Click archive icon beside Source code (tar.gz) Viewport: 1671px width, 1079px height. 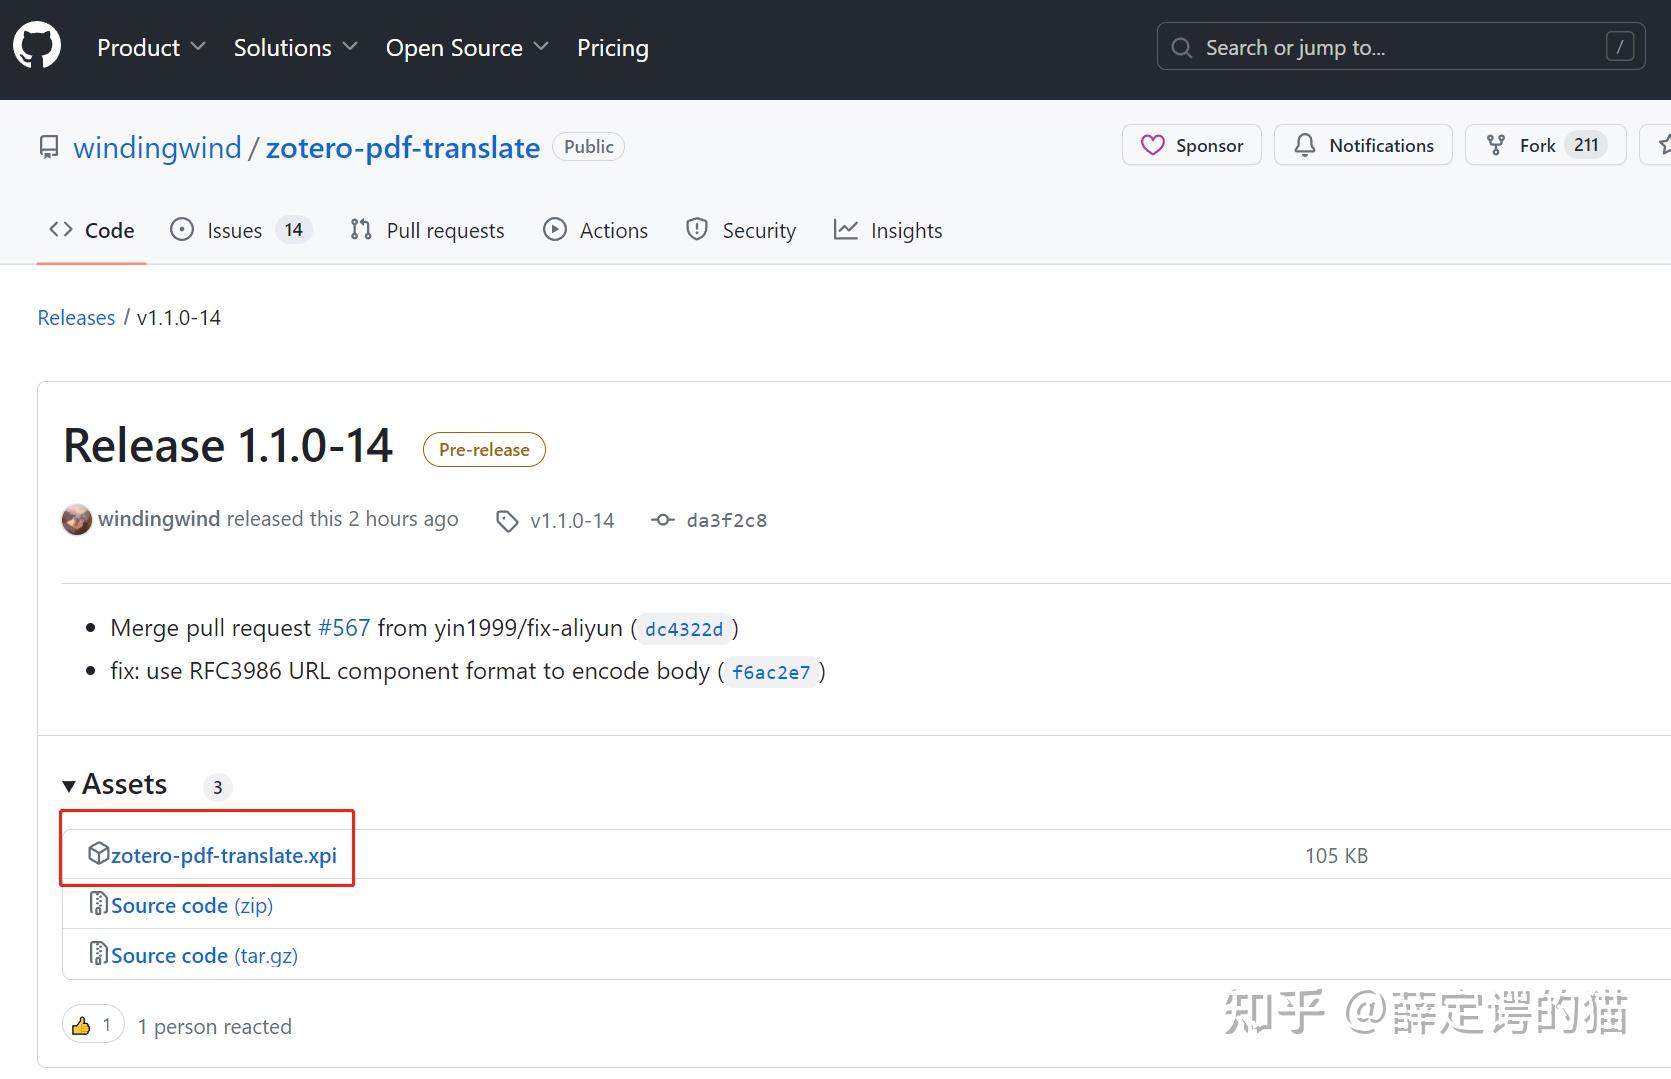pos(98,953)
